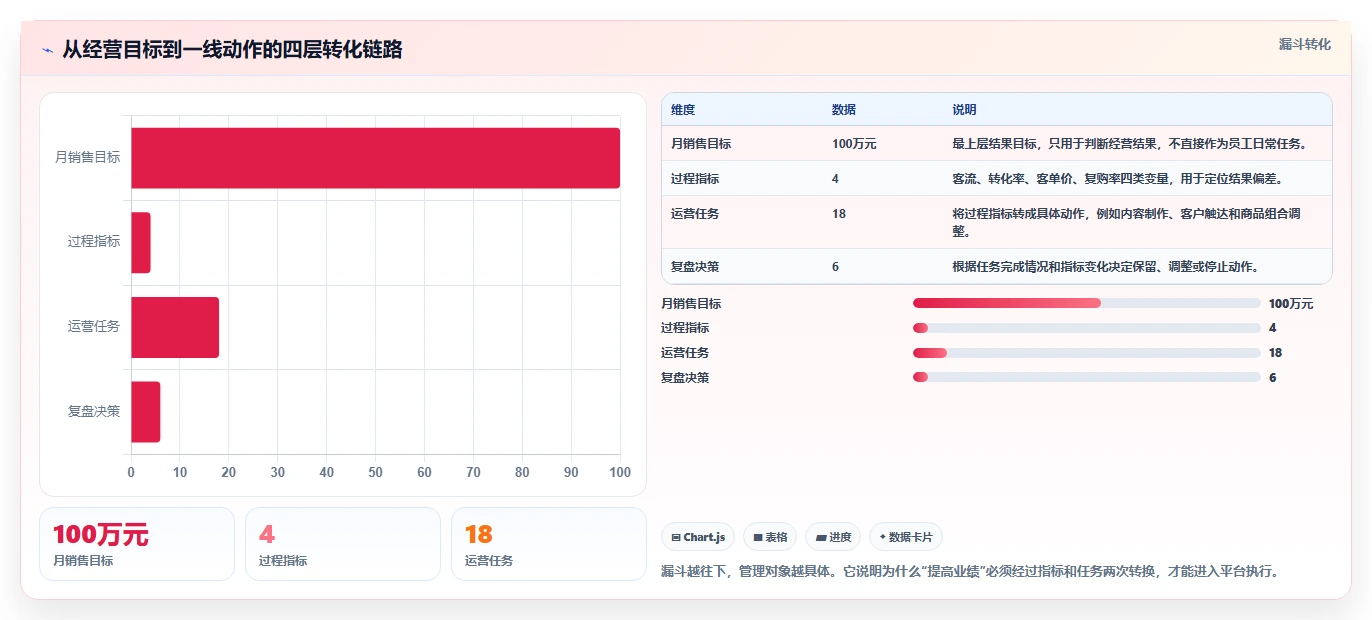Viewport: 1372px width, 620px height.
Task: Click the 过程指标 bar in the chart
Action: coord(141,242)
